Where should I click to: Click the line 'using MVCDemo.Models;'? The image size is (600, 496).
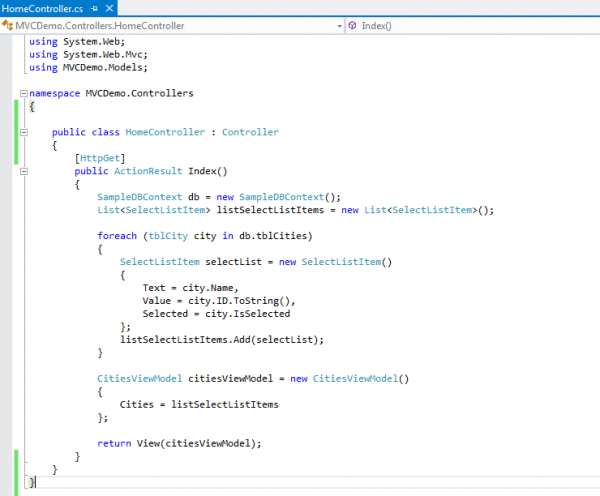(x=88, y=67)
